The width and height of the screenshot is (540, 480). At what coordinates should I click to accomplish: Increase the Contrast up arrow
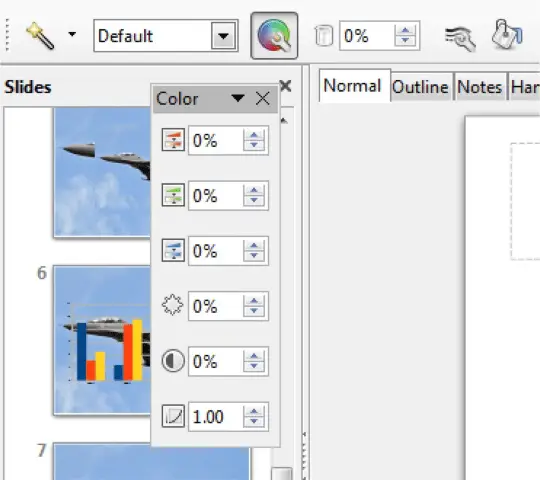point(254,356)
